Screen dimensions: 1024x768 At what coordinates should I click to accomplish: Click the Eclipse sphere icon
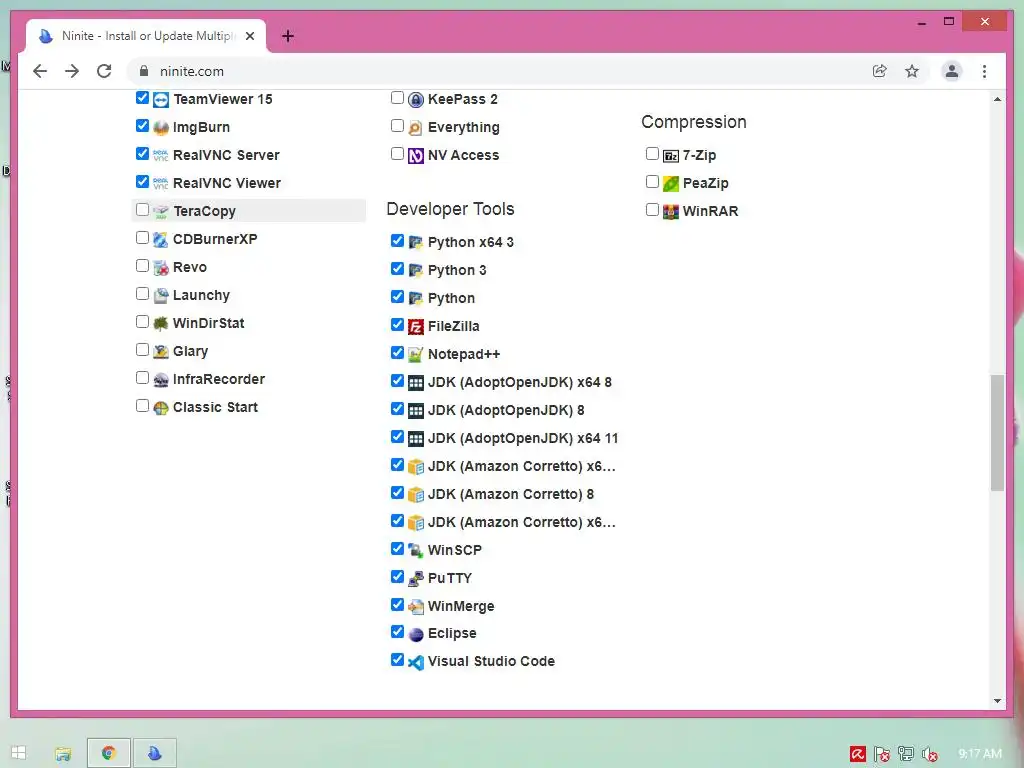pos(416,634)
